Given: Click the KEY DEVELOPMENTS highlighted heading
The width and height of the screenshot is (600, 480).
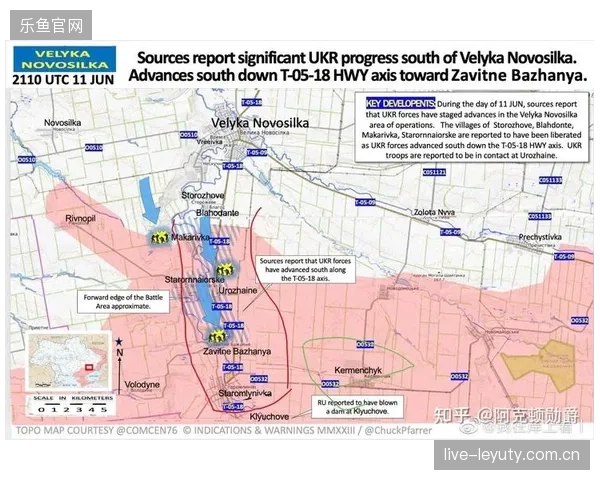Looking at the screenshot, I should (400, 103).
